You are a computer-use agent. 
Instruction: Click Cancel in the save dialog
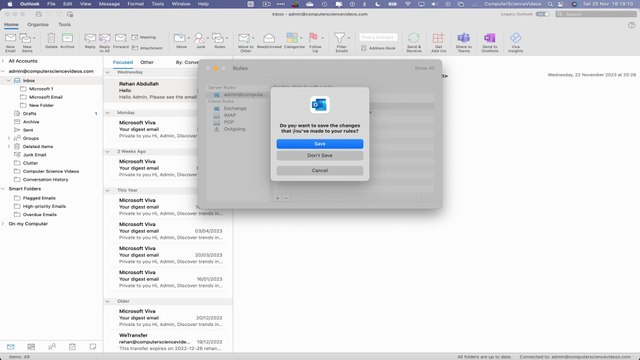(320, 171)
